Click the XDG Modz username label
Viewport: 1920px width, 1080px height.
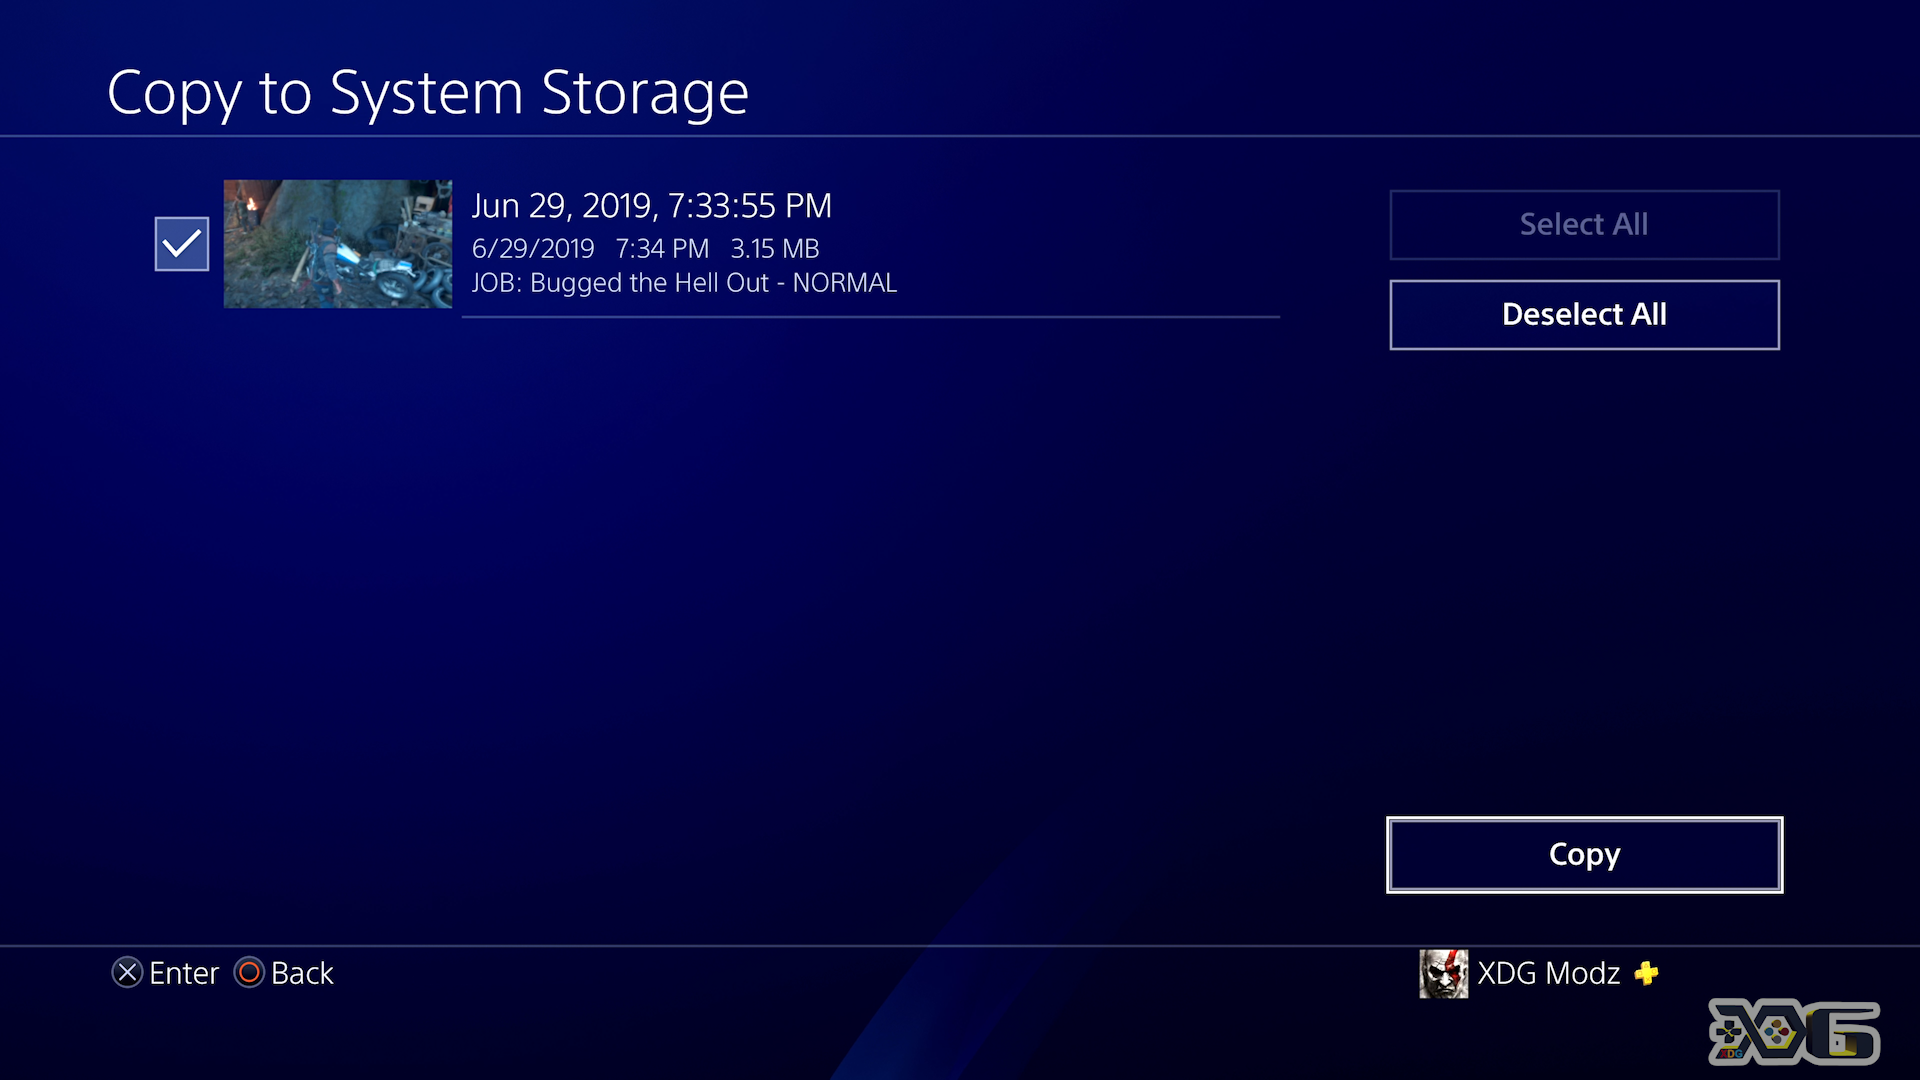[1549, 971]
